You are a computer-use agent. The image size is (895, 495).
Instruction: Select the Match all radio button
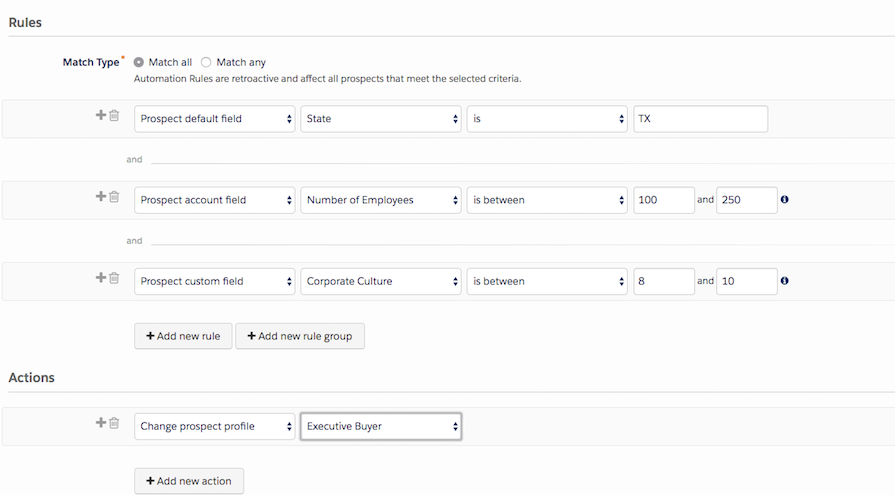(139, 62)
